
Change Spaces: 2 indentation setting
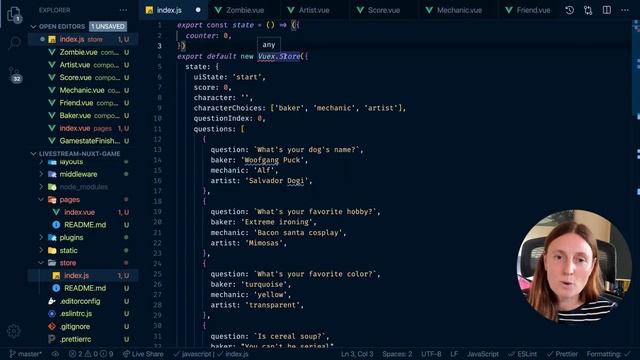point(397,354)
